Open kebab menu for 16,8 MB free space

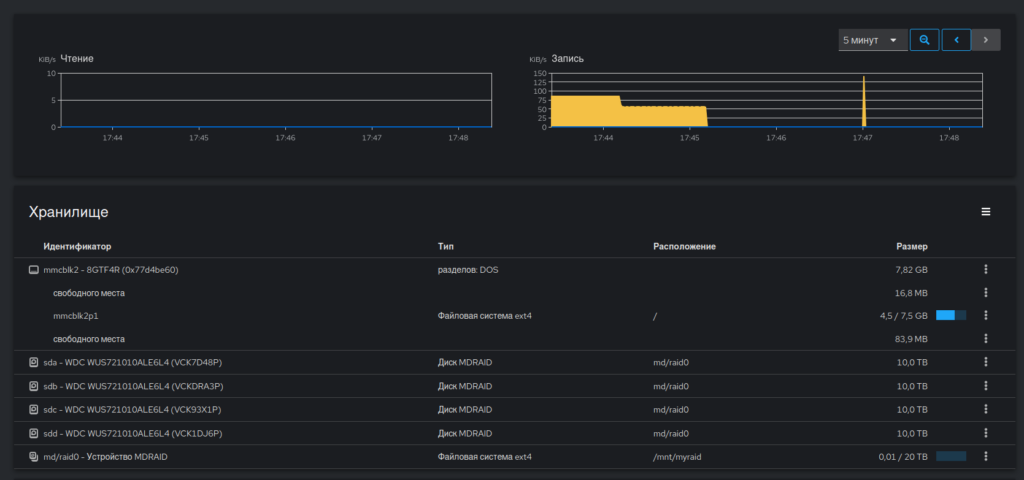tap(985, 293)
